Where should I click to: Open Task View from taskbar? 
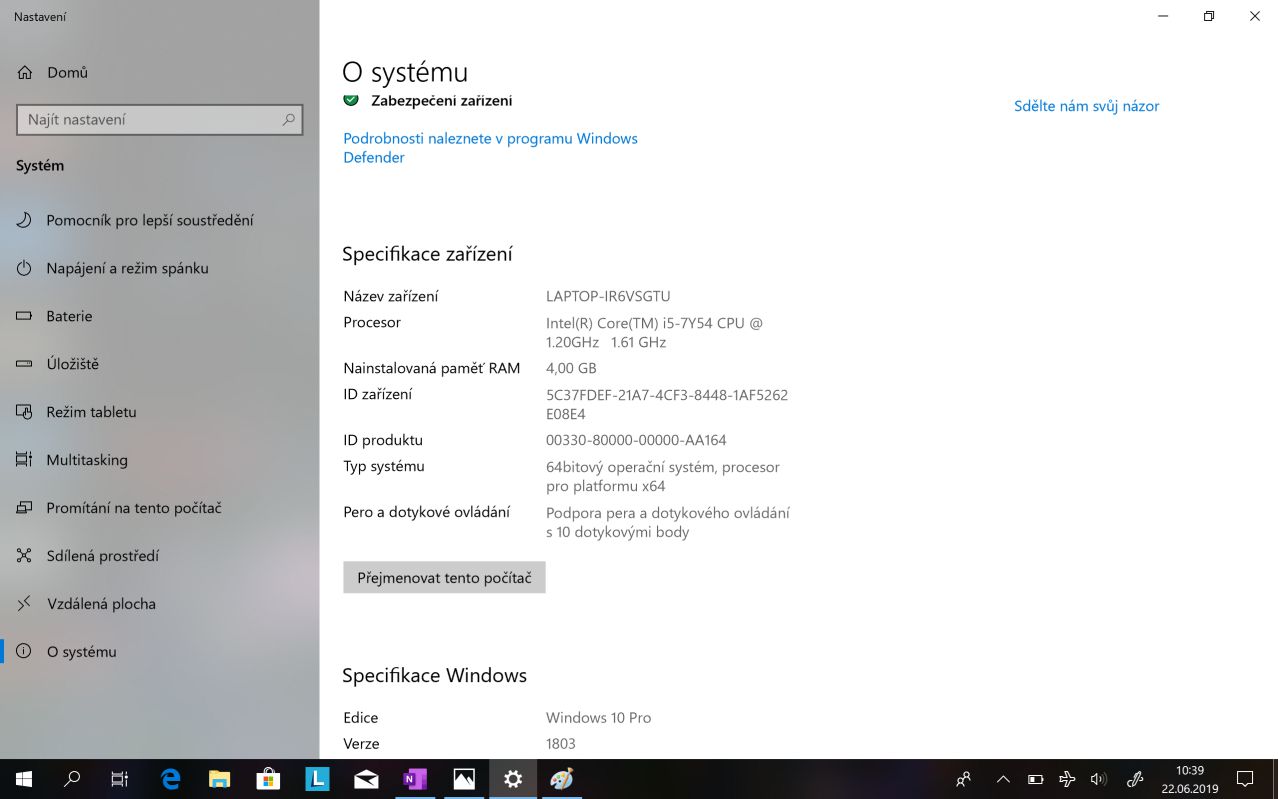click(x=120, y=779)
